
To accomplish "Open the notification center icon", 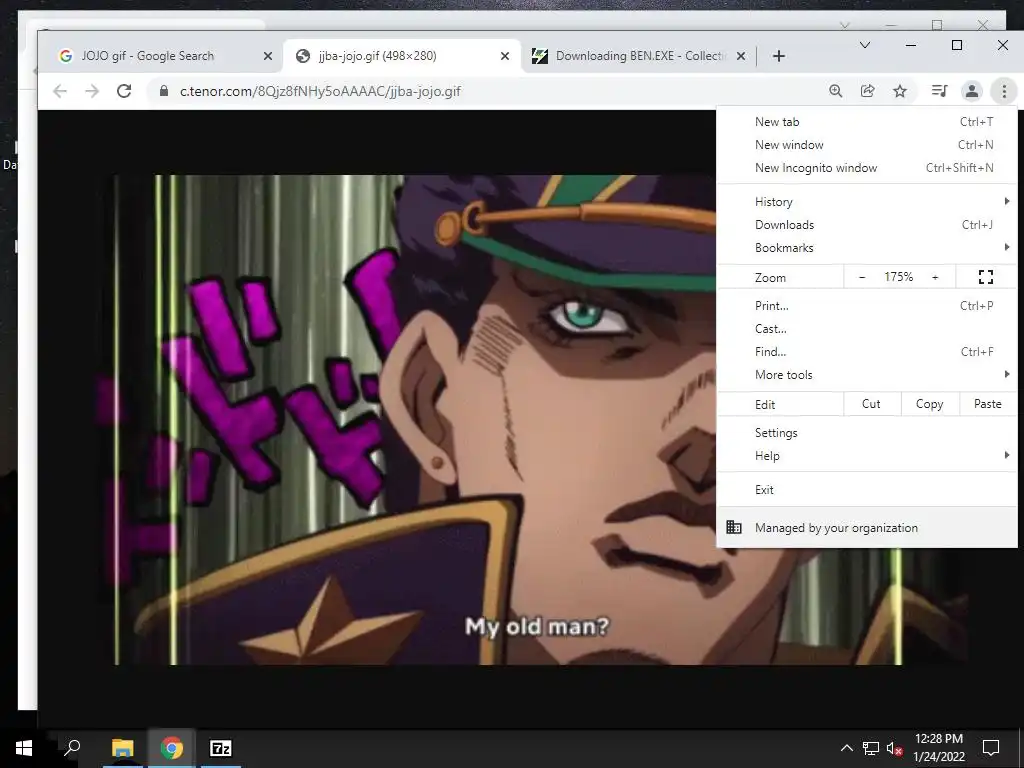I will pyautogui.click(x=991, y=748).
